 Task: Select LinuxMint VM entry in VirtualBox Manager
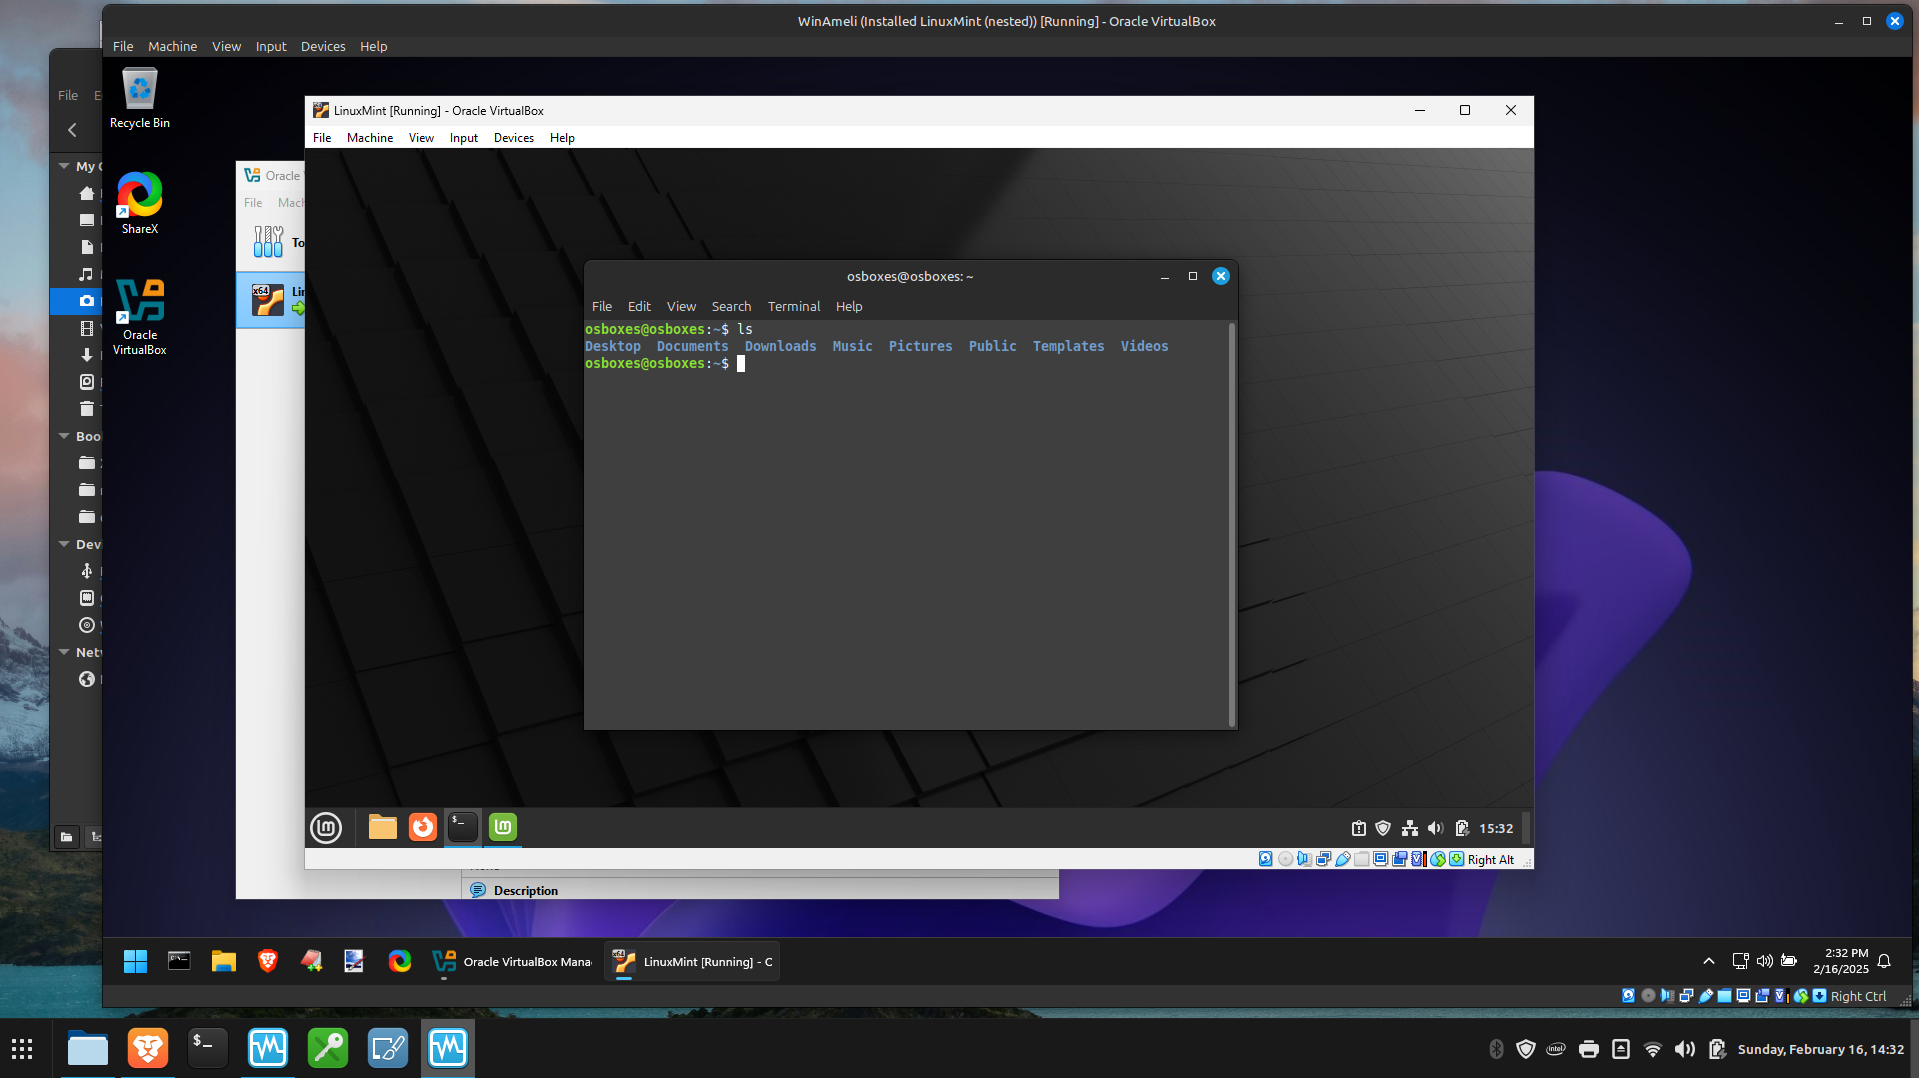(271, 300)
